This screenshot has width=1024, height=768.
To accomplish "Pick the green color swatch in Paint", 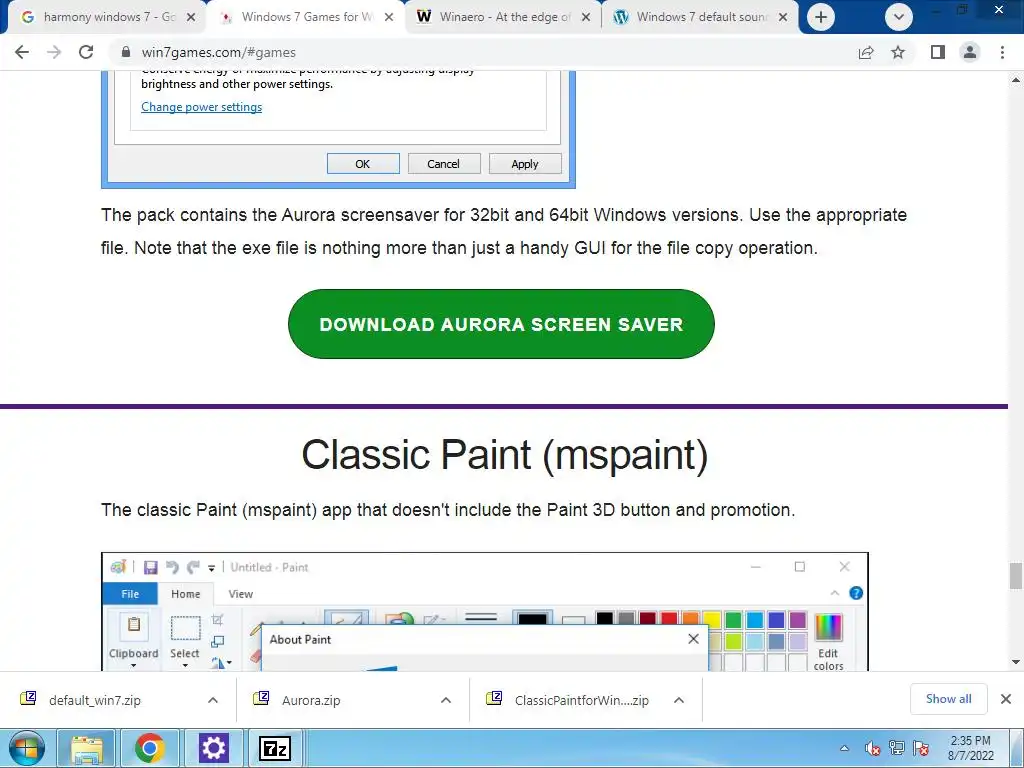I will pos(733,619).
